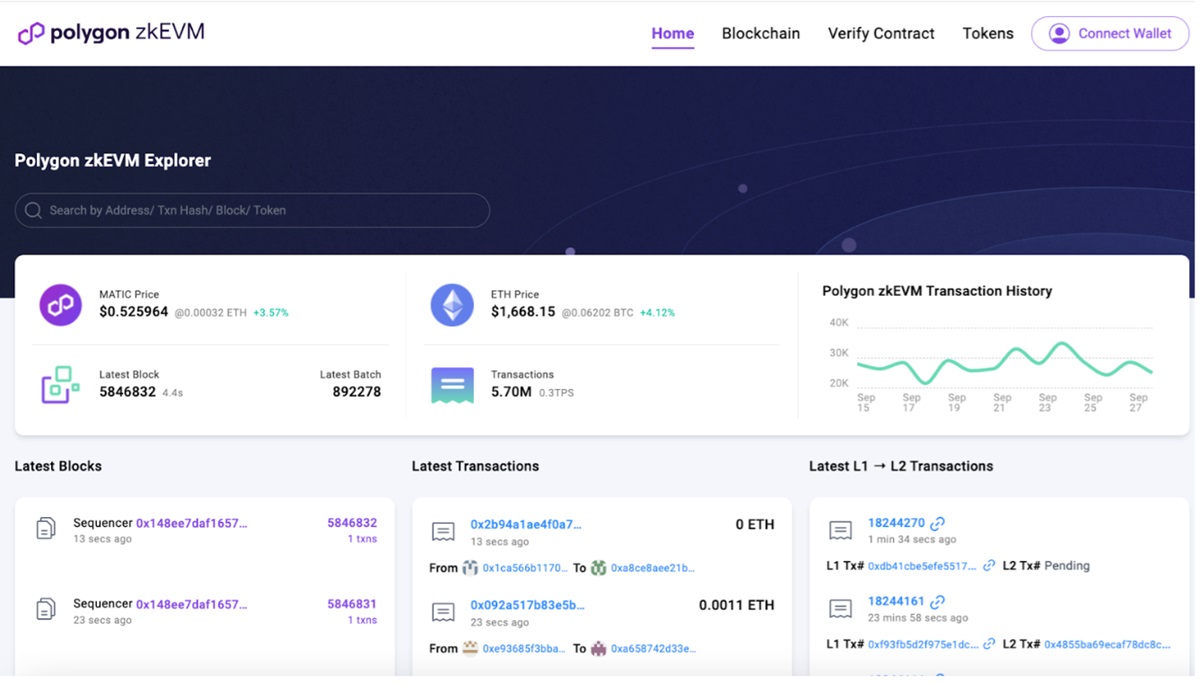Screen dimensions: 1200x684
Task: Click the chain link icon after 18244161
Action: pos(937,602)
